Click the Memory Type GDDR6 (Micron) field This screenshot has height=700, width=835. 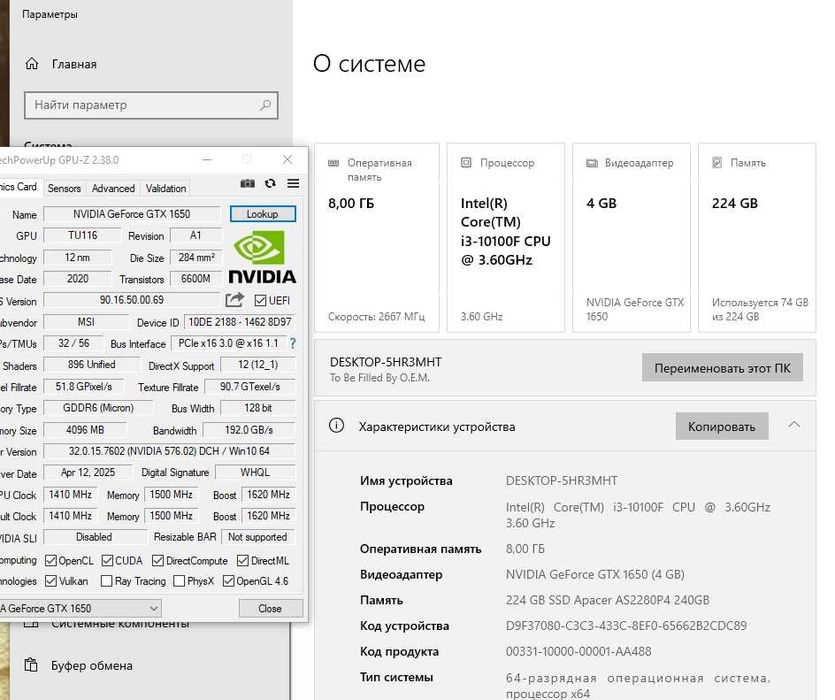(98, 408)
